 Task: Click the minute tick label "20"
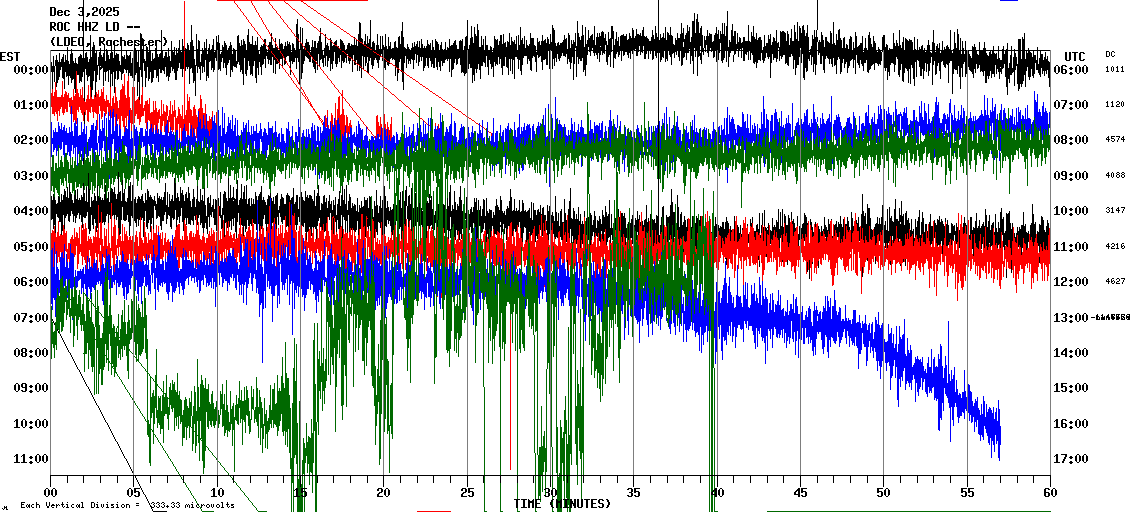383,492
